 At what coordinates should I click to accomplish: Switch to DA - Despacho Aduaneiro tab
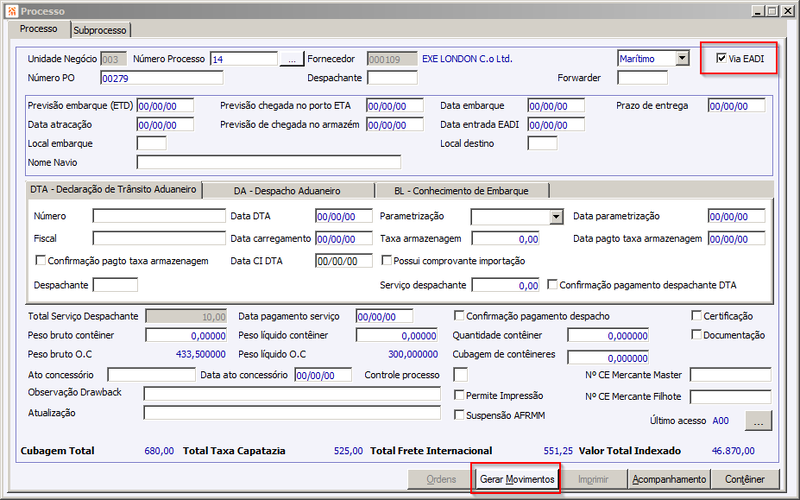pos(287,191)
